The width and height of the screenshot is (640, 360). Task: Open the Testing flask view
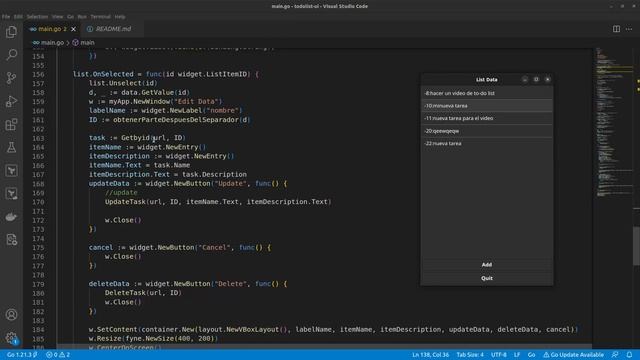[11, 147]
